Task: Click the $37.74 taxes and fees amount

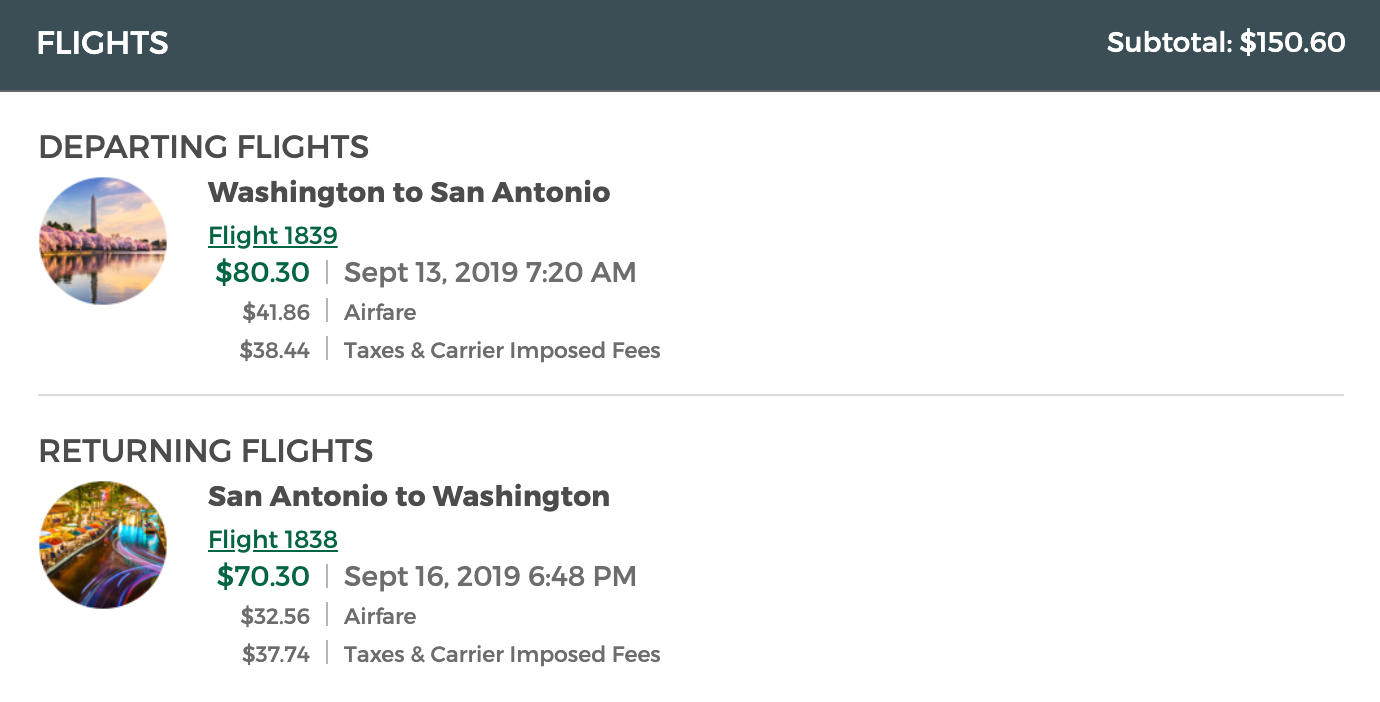Action: coord(276,654)
